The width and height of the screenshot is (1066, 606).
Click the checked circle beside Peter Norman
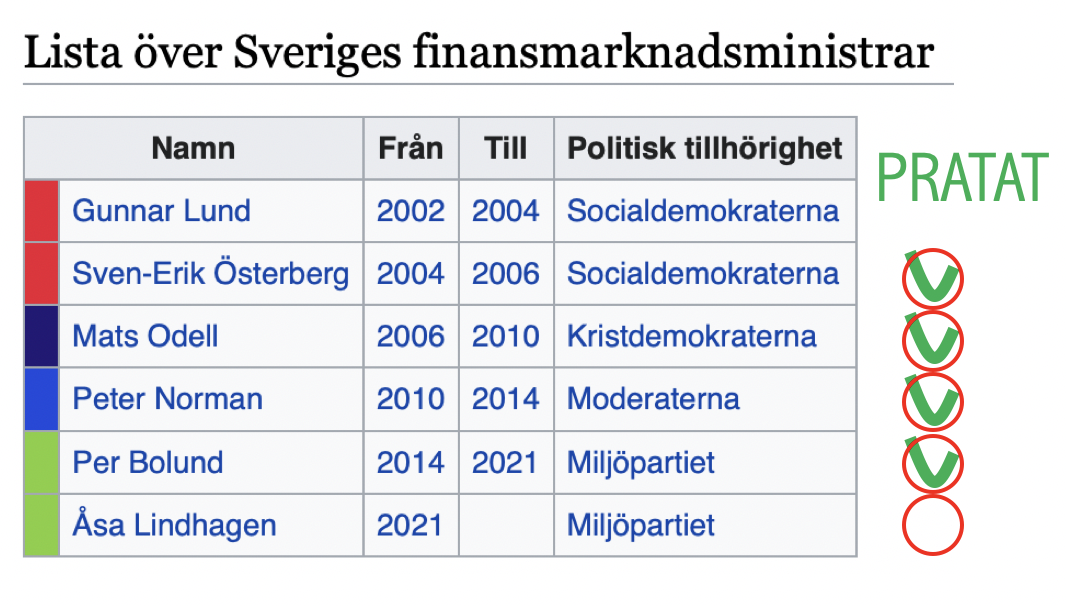932,402
